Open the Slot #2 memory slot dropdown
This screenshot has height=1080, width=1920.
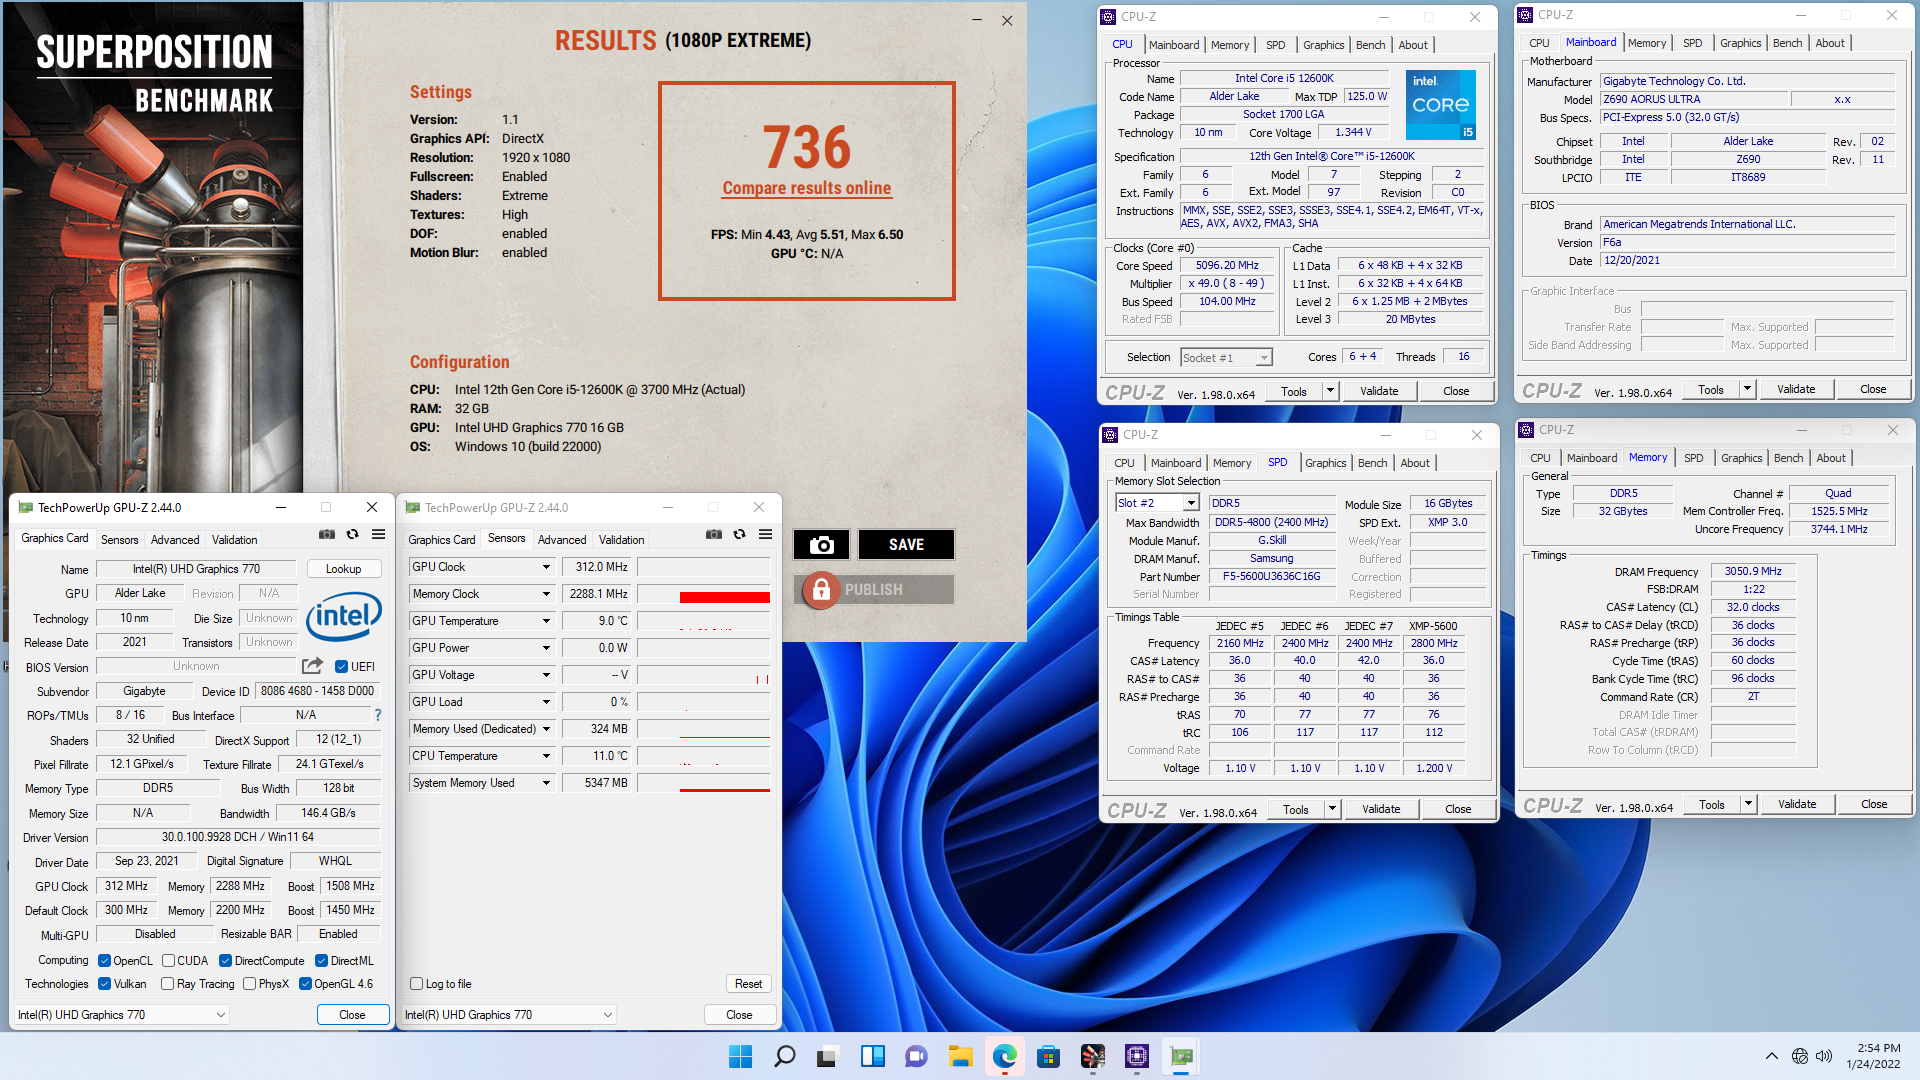pos(1191,503)
